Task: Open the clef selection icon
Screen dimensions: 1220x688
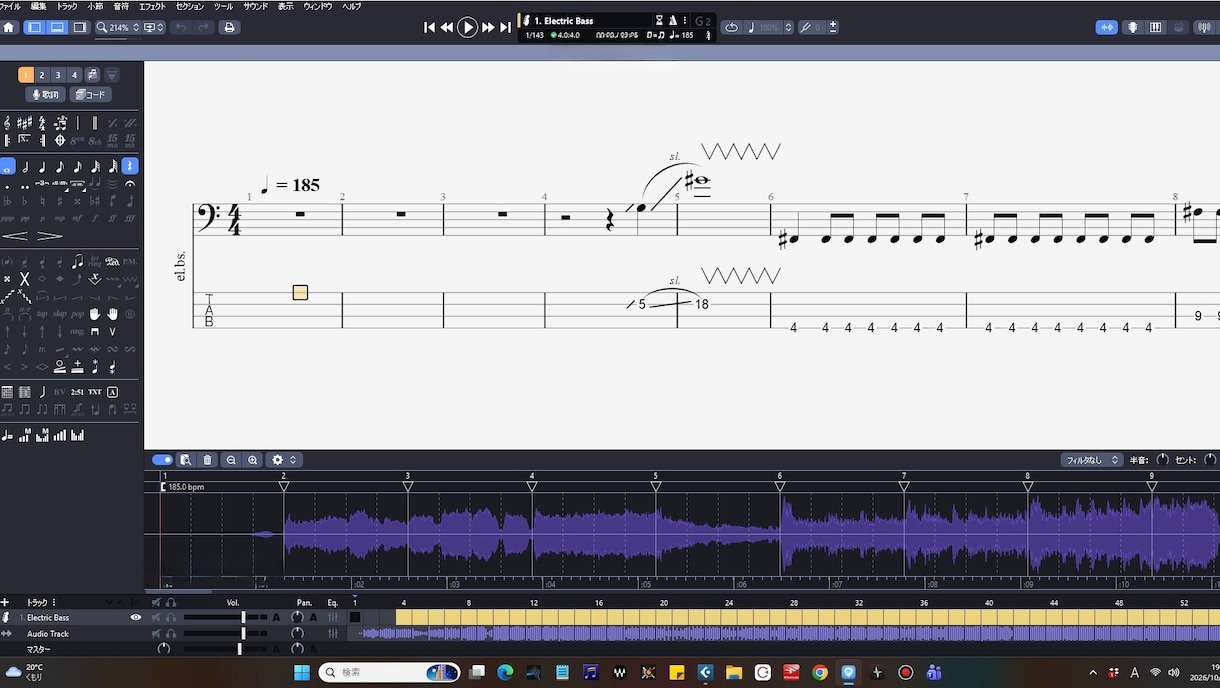Action: click(7, 123)
